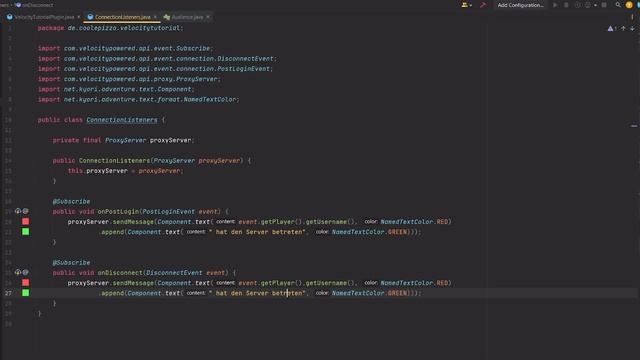
Task: Open green color swatch in onPostLogin gutter
Action: click(x=25, y=231)
